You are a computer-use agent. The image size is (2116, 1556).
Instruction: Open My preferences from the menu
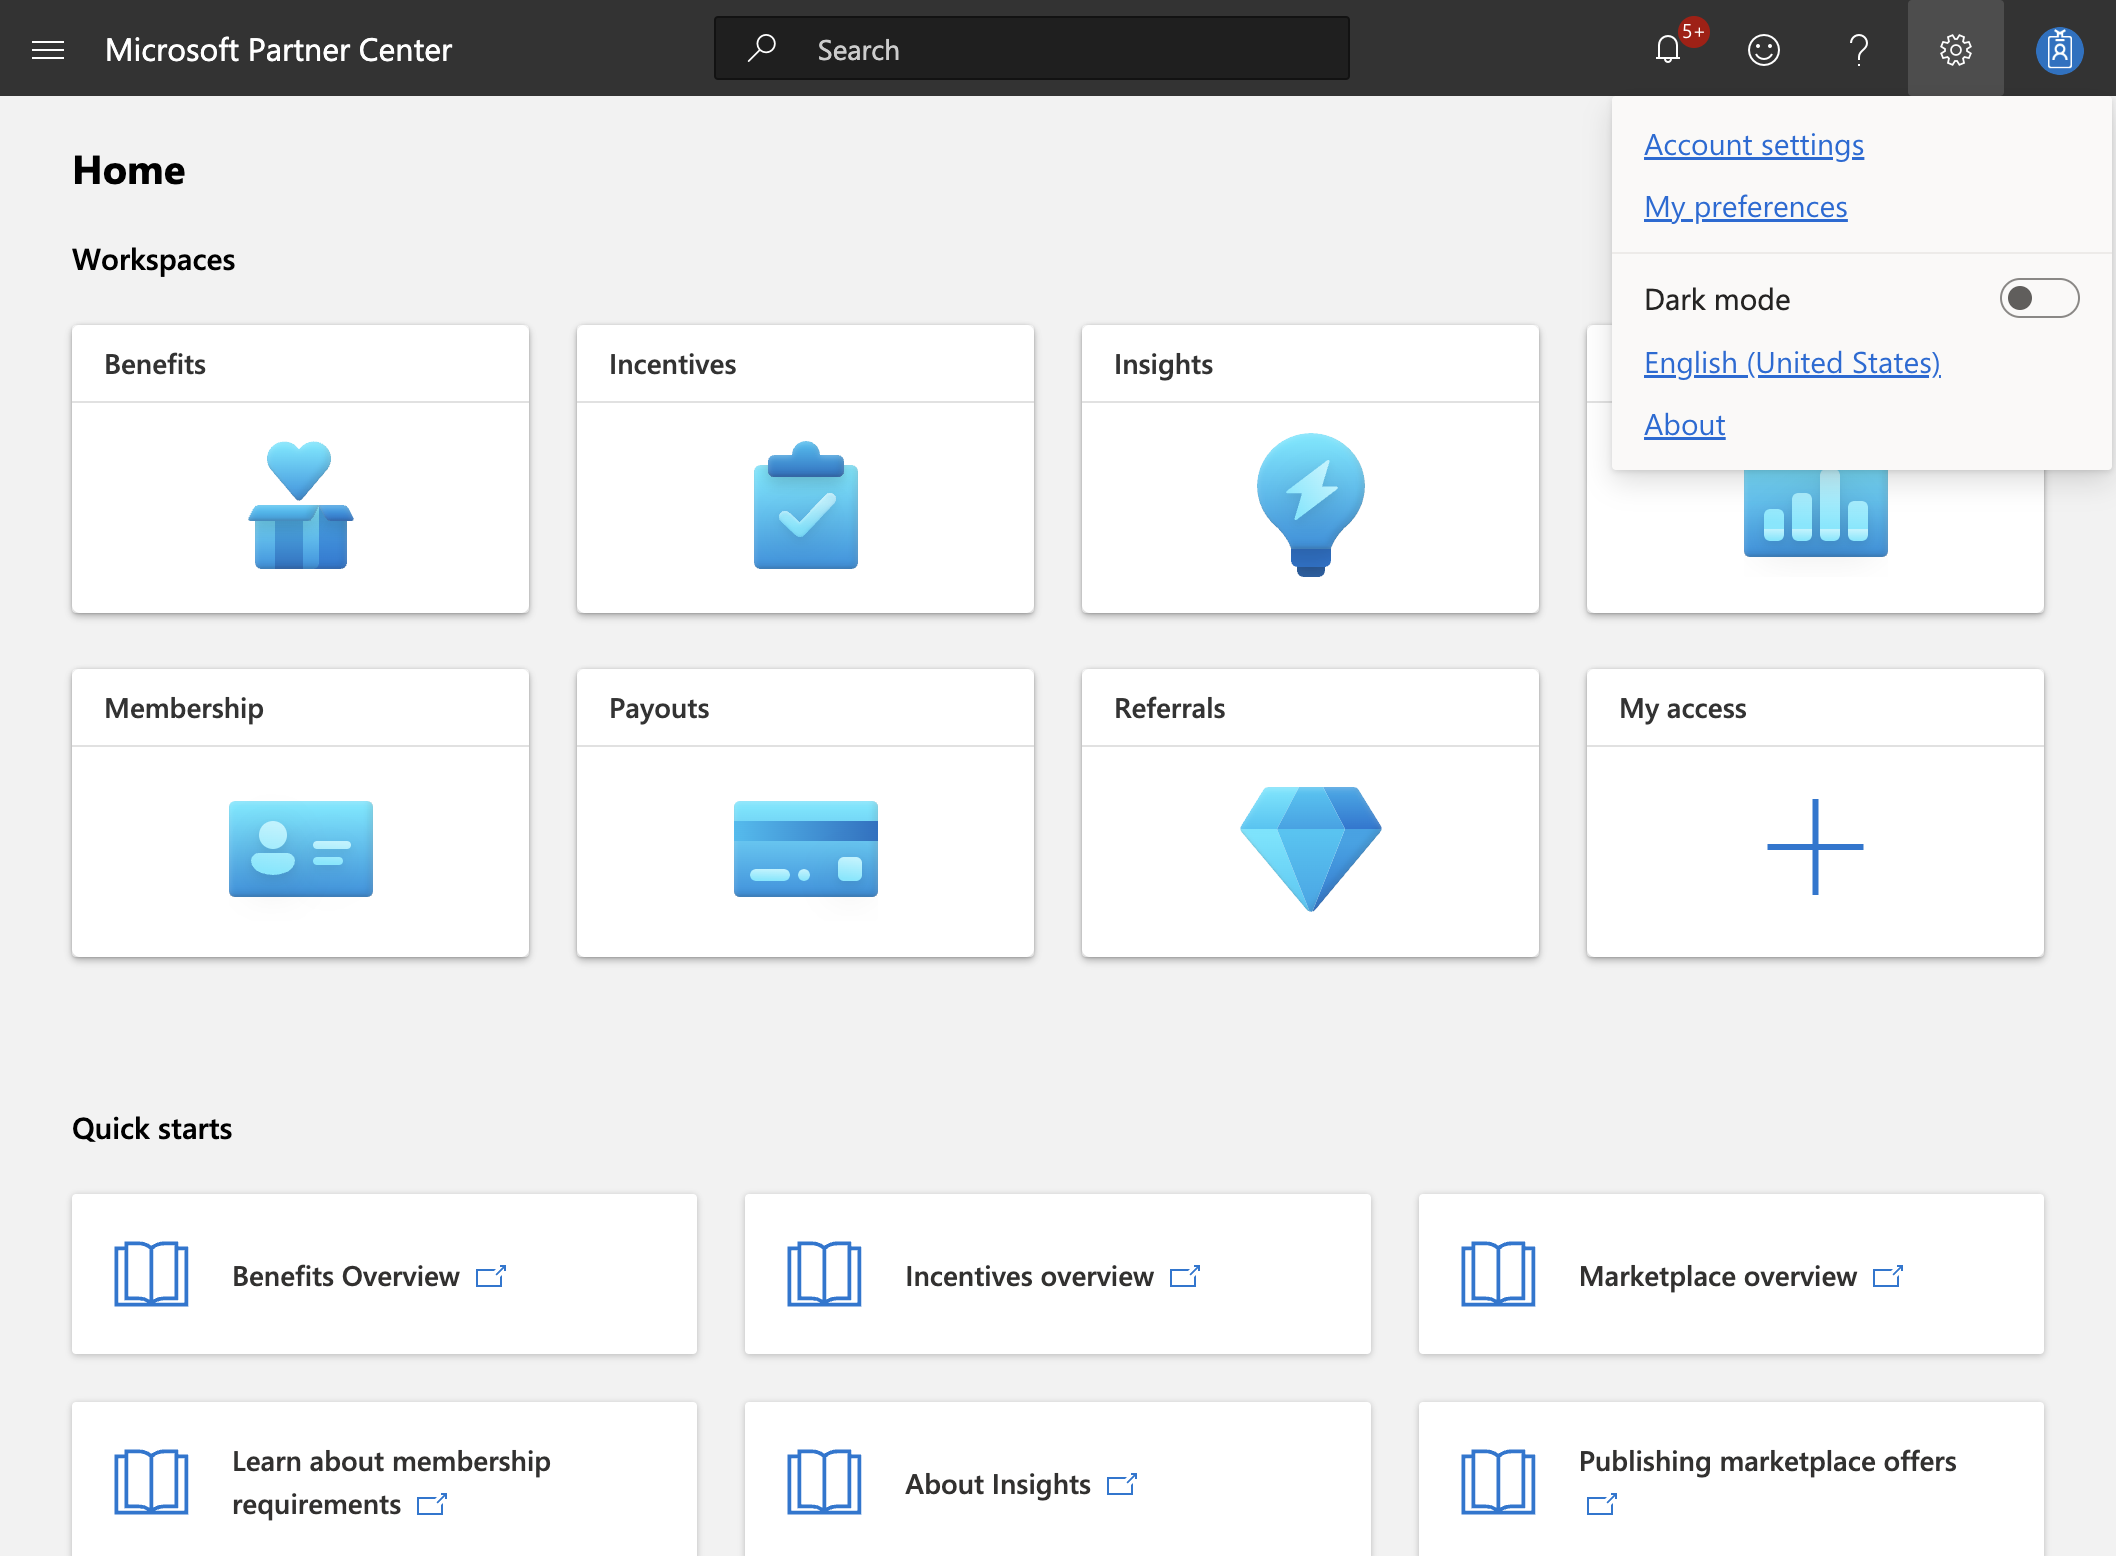point(1745,207)
